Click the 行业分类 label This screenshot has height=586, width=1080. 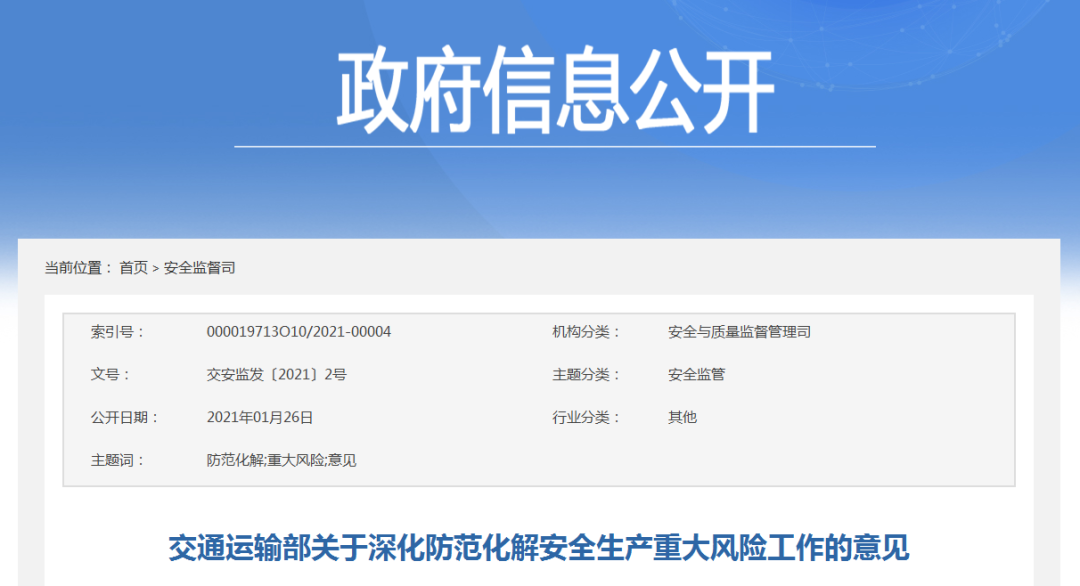(585, 417)
